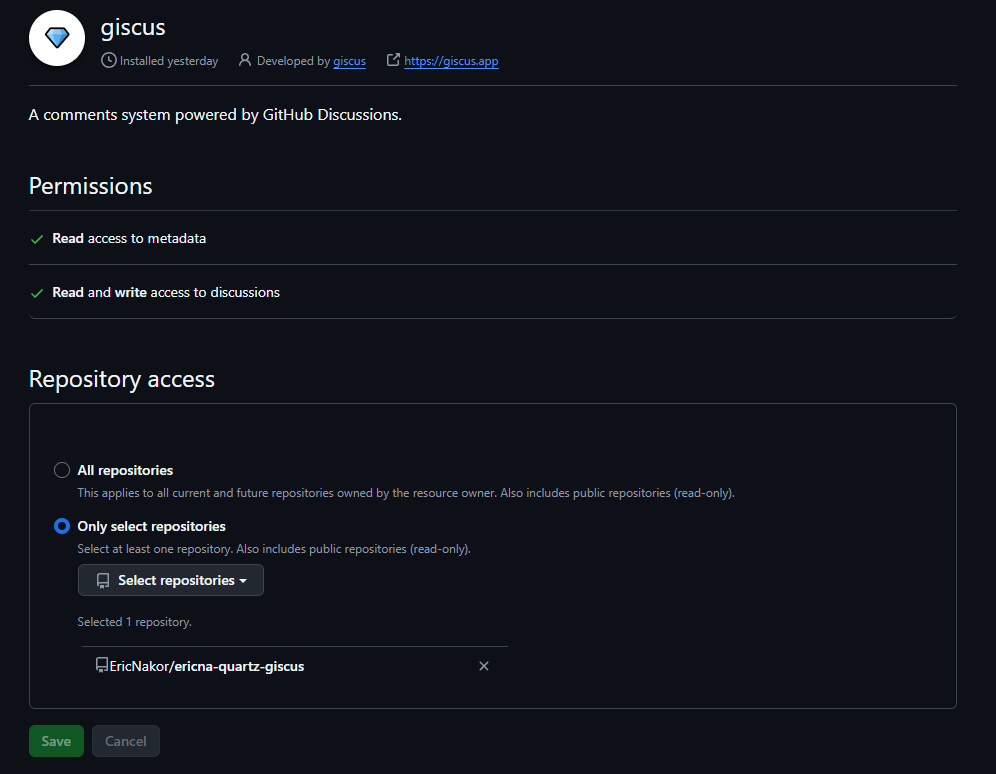The height and width of the screenshot is (774, 996).
Task: Click the clock icon beside Installed yesterday
Action: point(108,61)
